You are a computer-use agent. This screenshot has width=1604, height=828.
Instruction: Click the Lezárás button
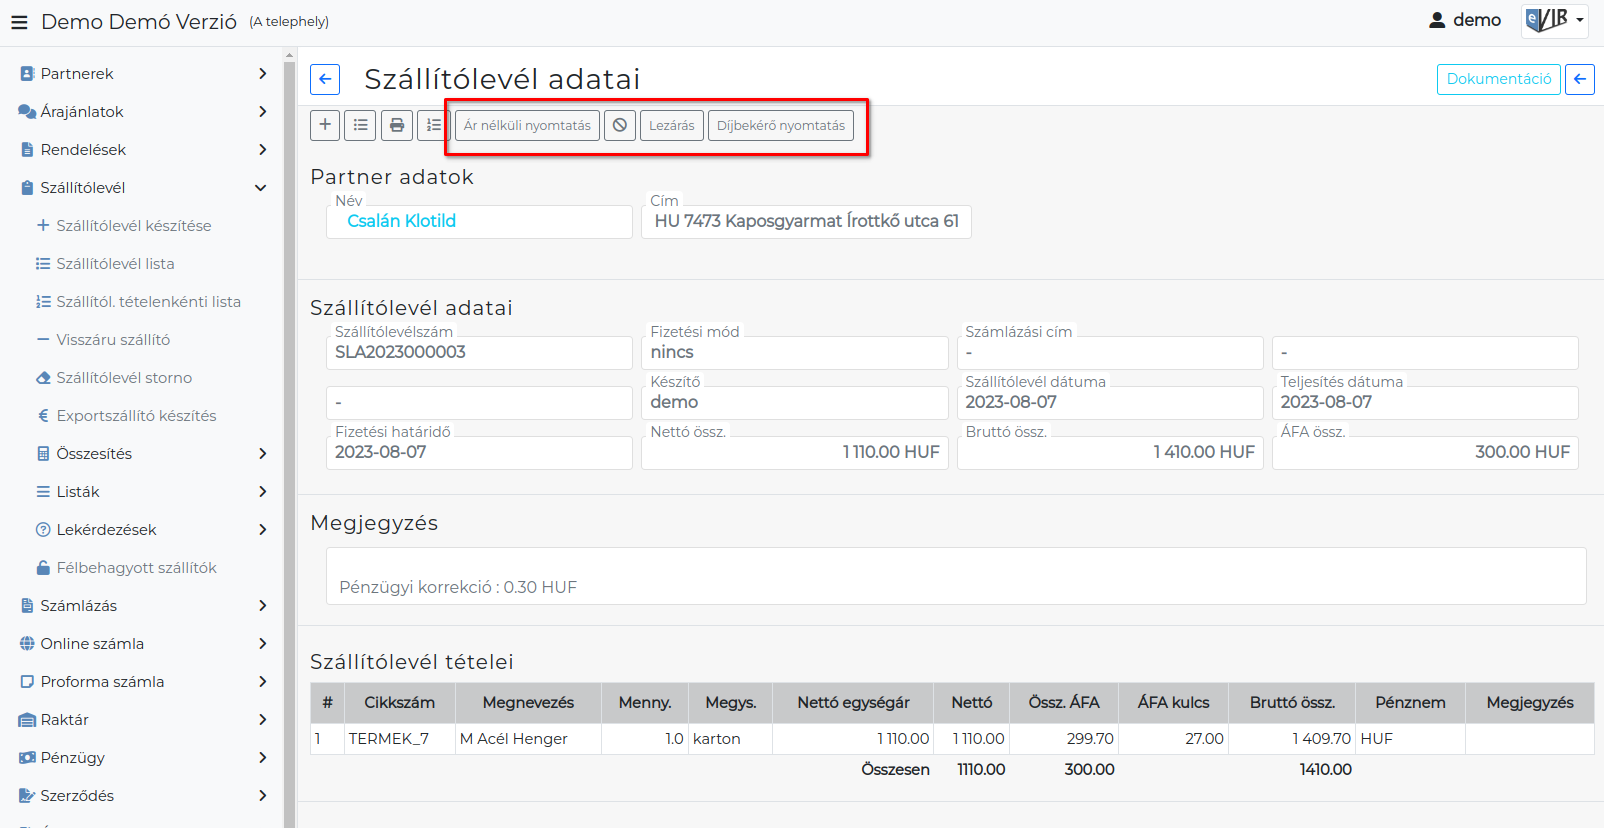tap(672, 125)
